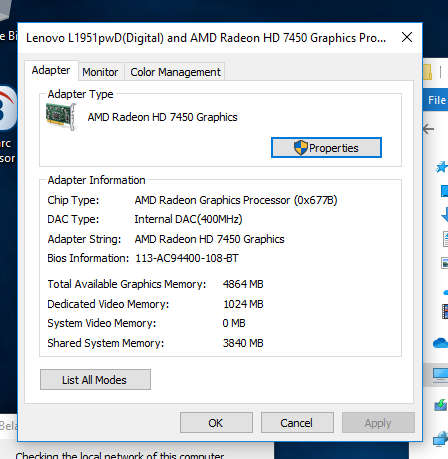Open Documents icon in File Explorer sidebar
Screen dimensions: 448x459
445,239
